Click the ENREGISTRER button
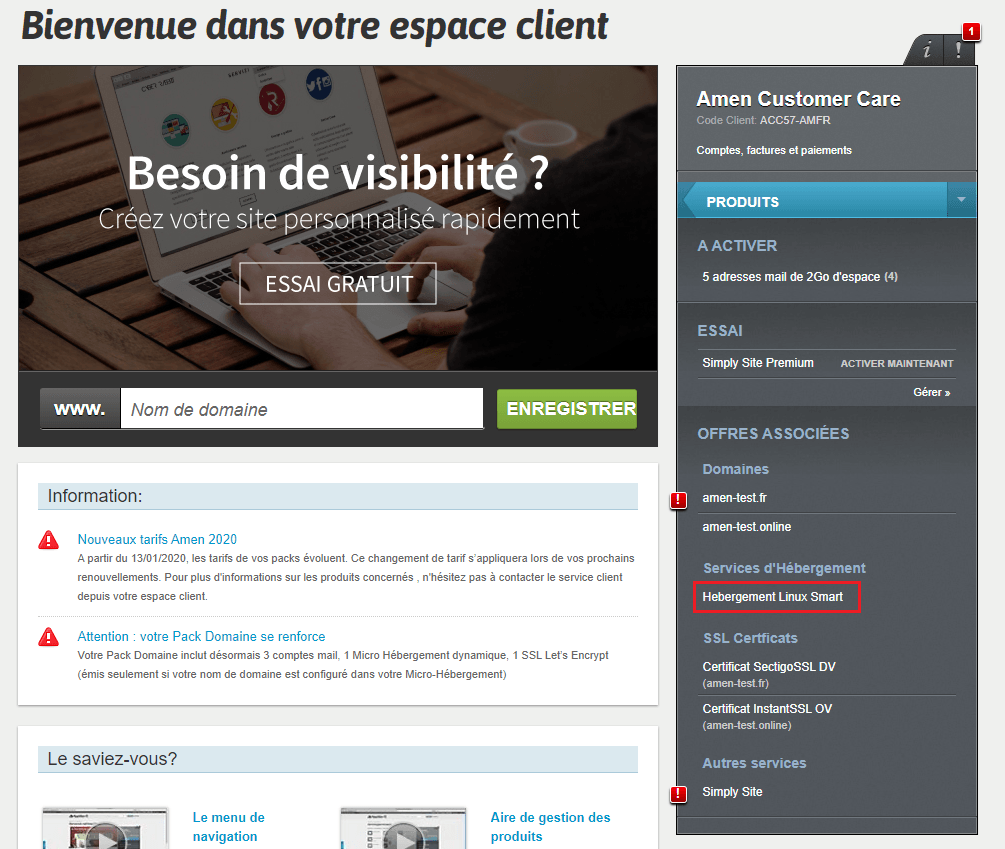 pos(567,409)
